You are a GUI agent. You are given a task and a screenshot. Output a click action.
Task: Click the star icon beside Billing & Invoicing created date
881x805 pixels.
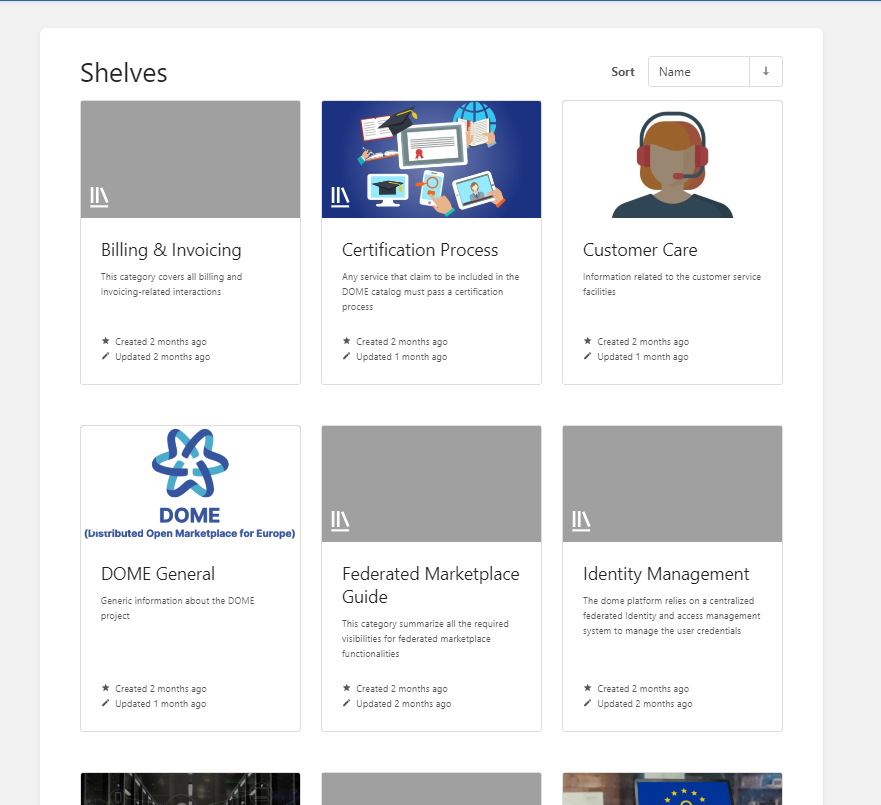pyautogui.click(x=106, y=342)
